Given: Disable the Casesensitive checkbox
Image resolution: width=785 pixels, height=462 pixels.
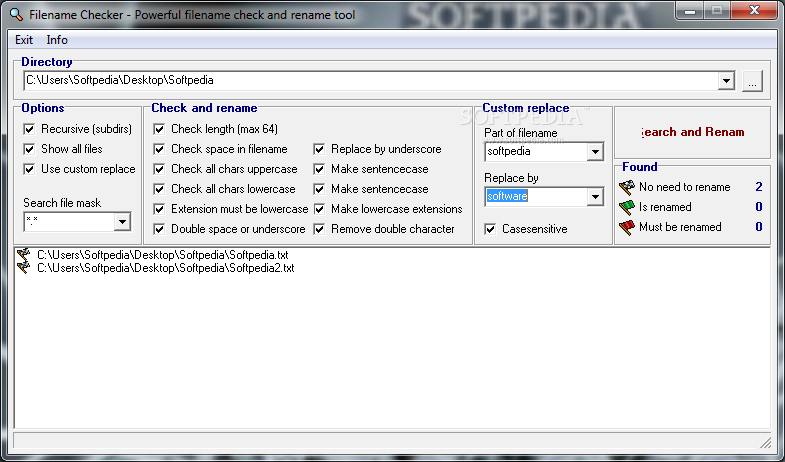Looking at the screenshot, I should pyautogui.click(x=490, y=229).
